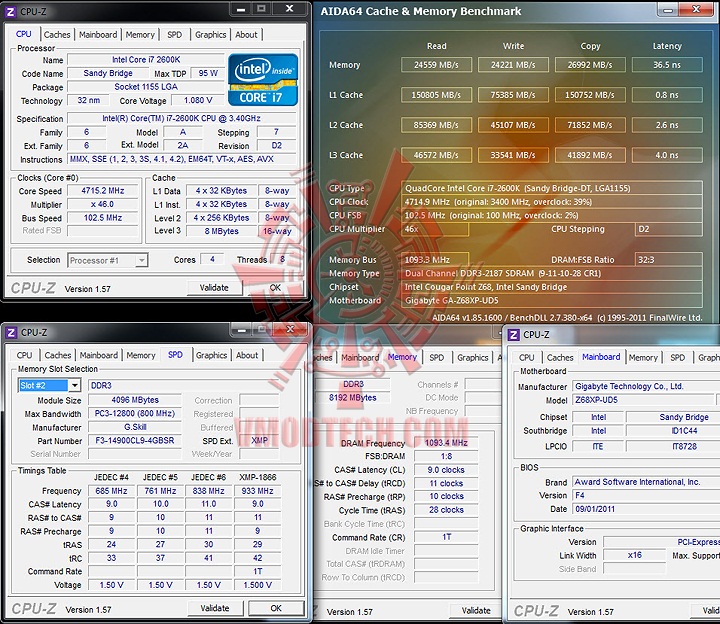This screenshot has height=624, width=720.
Task: Open SPD tab in the Memory CPU-Z window
Action: pyautogui.click(x=437, y=357)
